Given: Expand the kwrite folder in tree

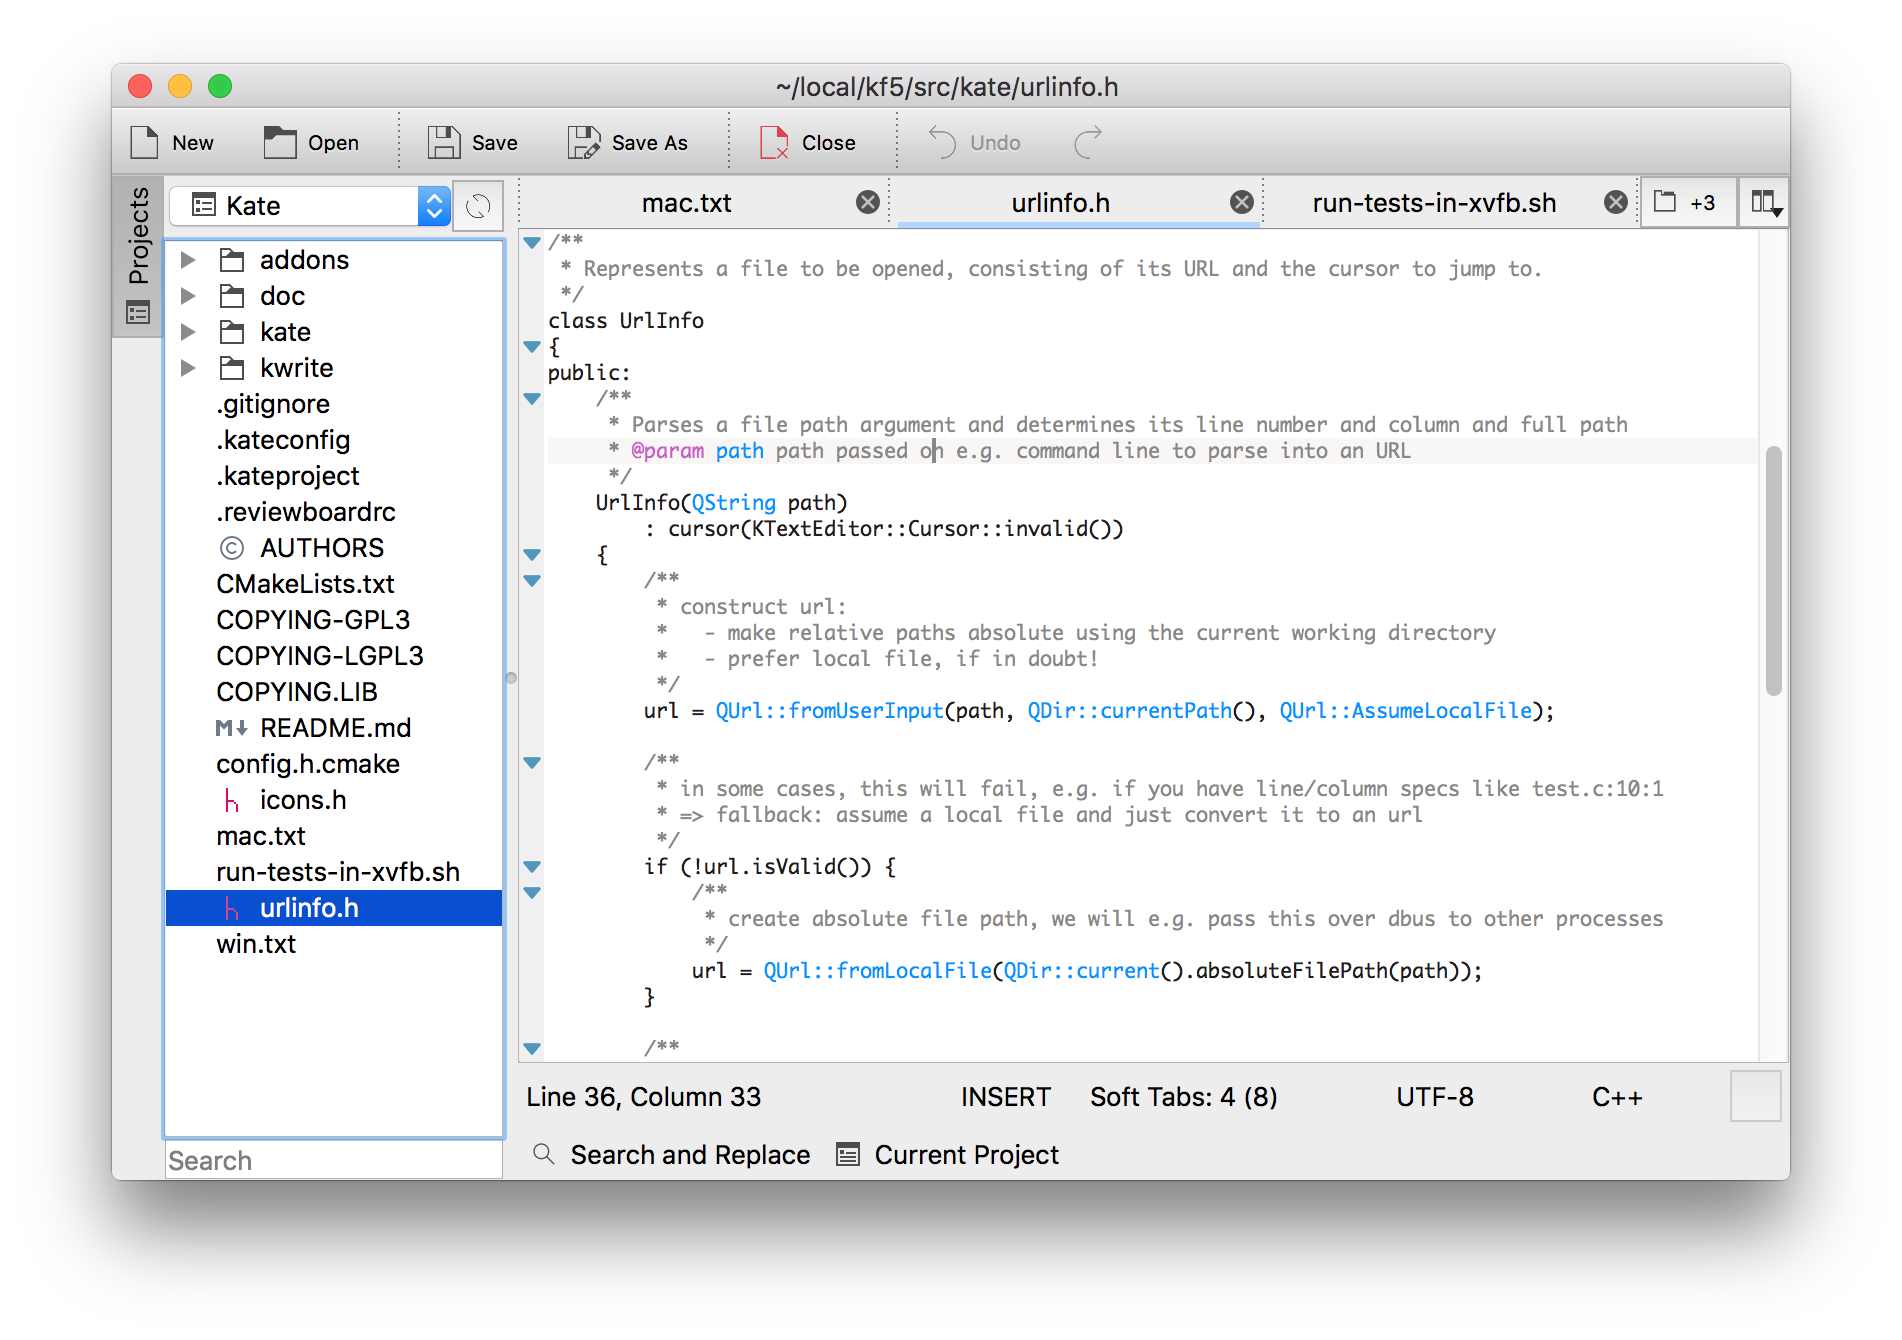Looking at the screenshot, I should (188, 368).
